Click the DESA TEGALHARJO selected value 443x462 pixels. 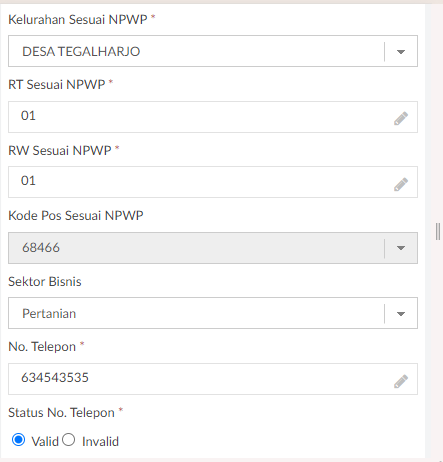pyautogui.click(x=81, y=52)
